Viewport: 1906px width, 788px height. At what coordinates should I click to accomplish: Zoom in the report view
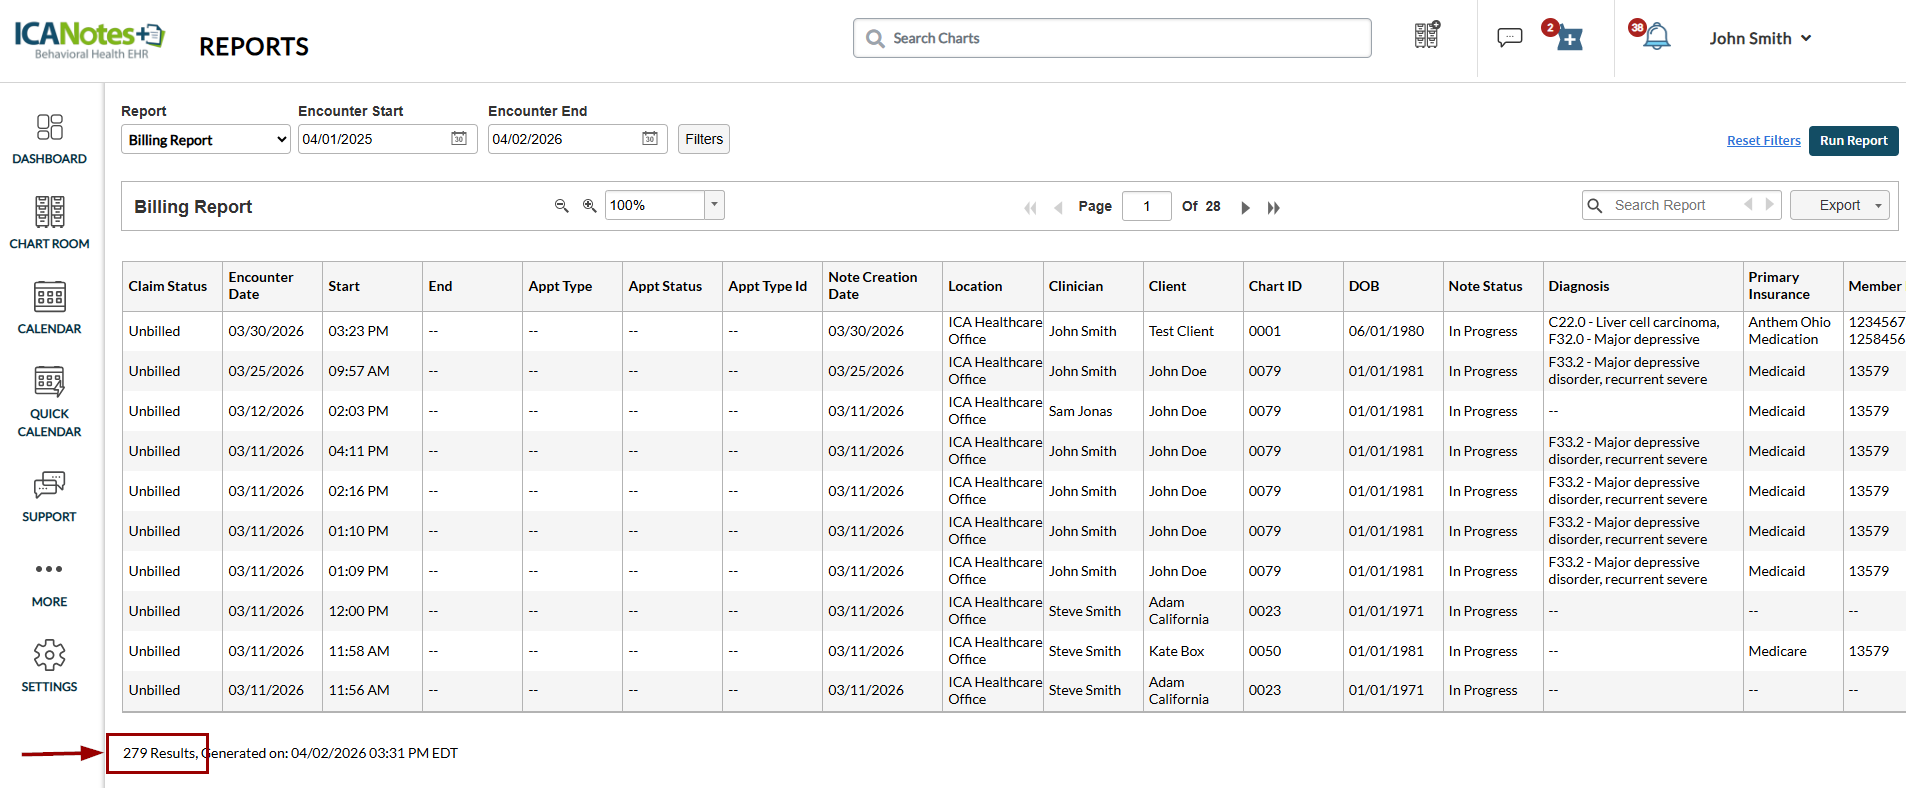tap(590, 206)
